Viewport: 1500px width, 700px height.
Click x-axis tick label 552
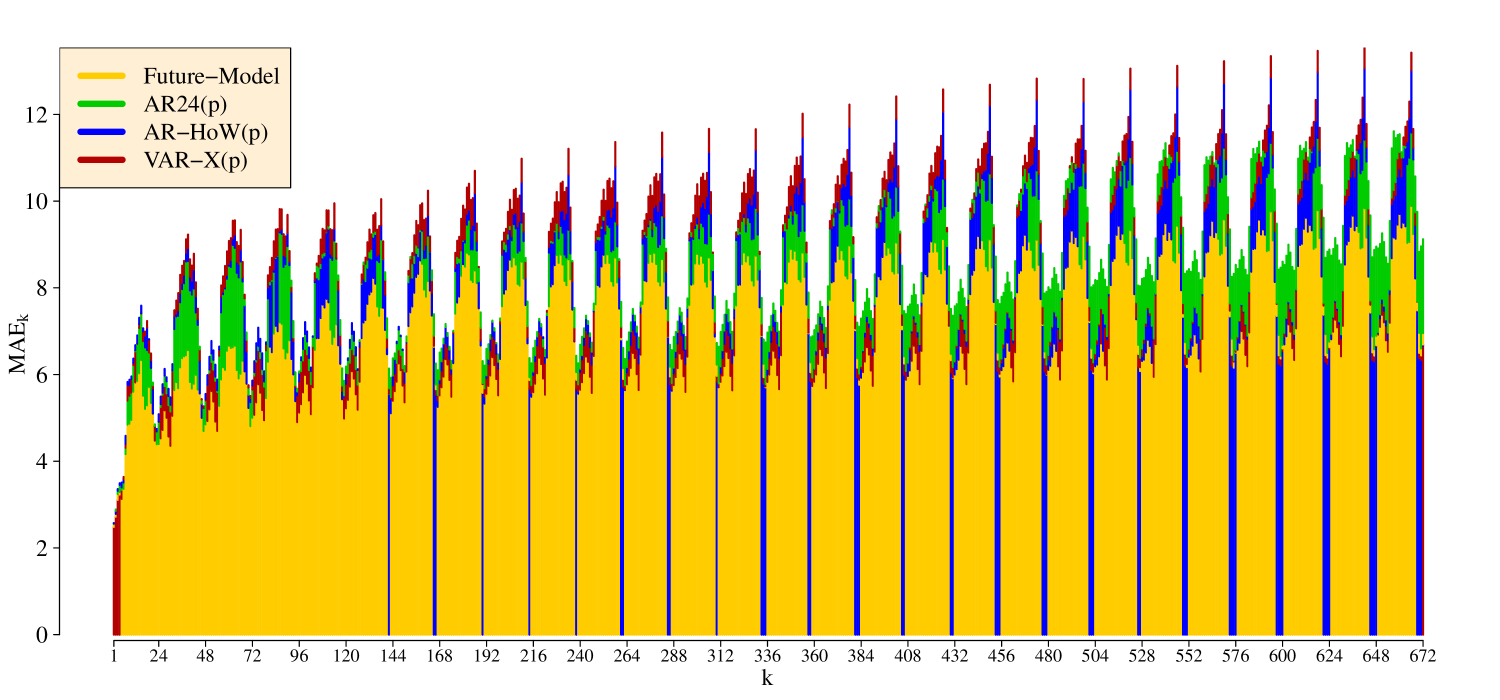click(x=1188, y=656)
